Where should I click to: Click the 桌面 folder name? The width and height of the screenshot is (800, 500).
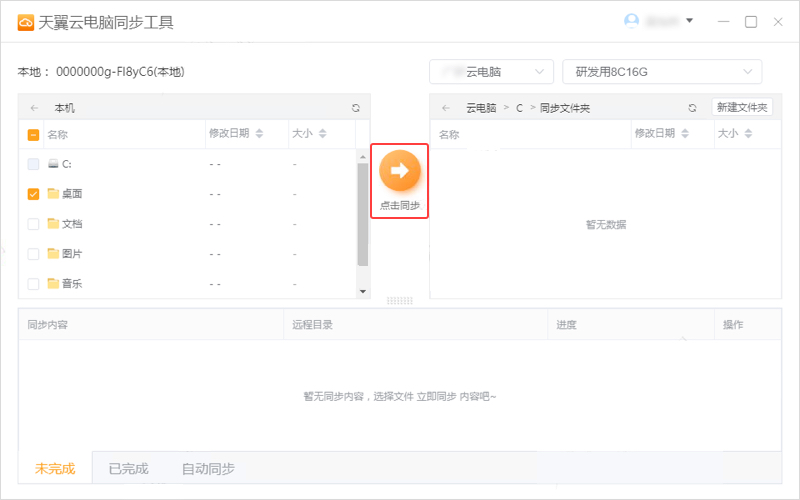(x=72, y=194)
